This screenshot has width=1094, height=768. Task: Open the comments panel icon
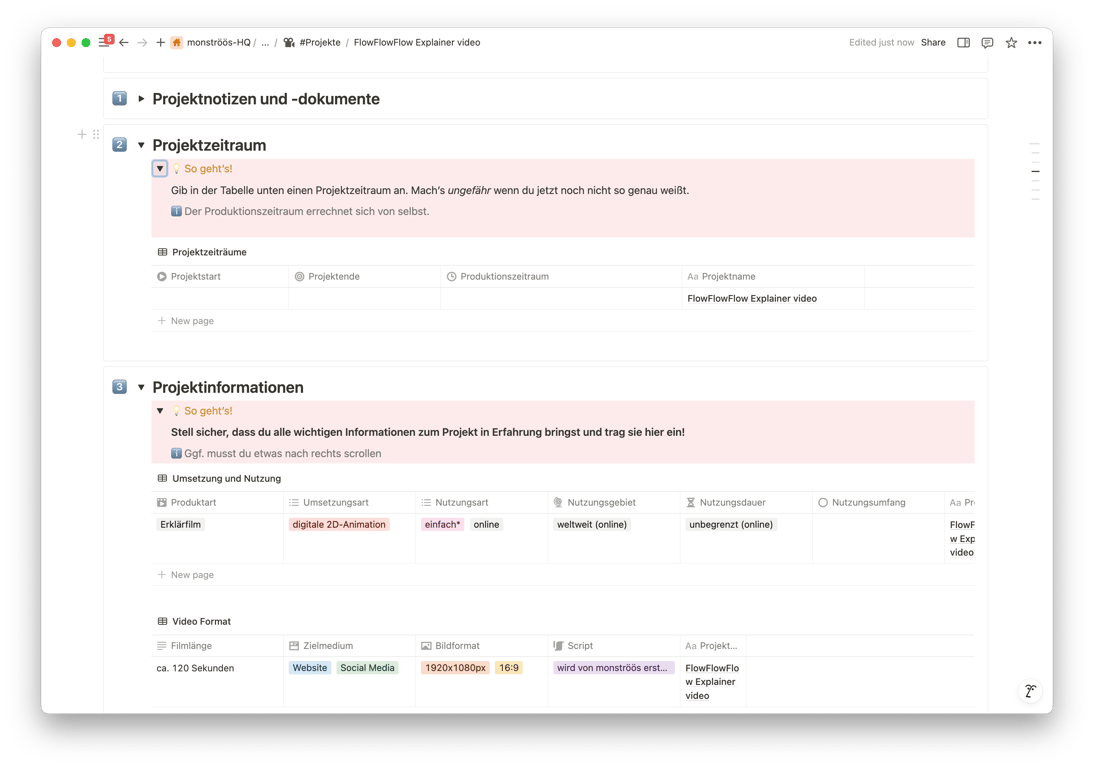coord(987,43)
